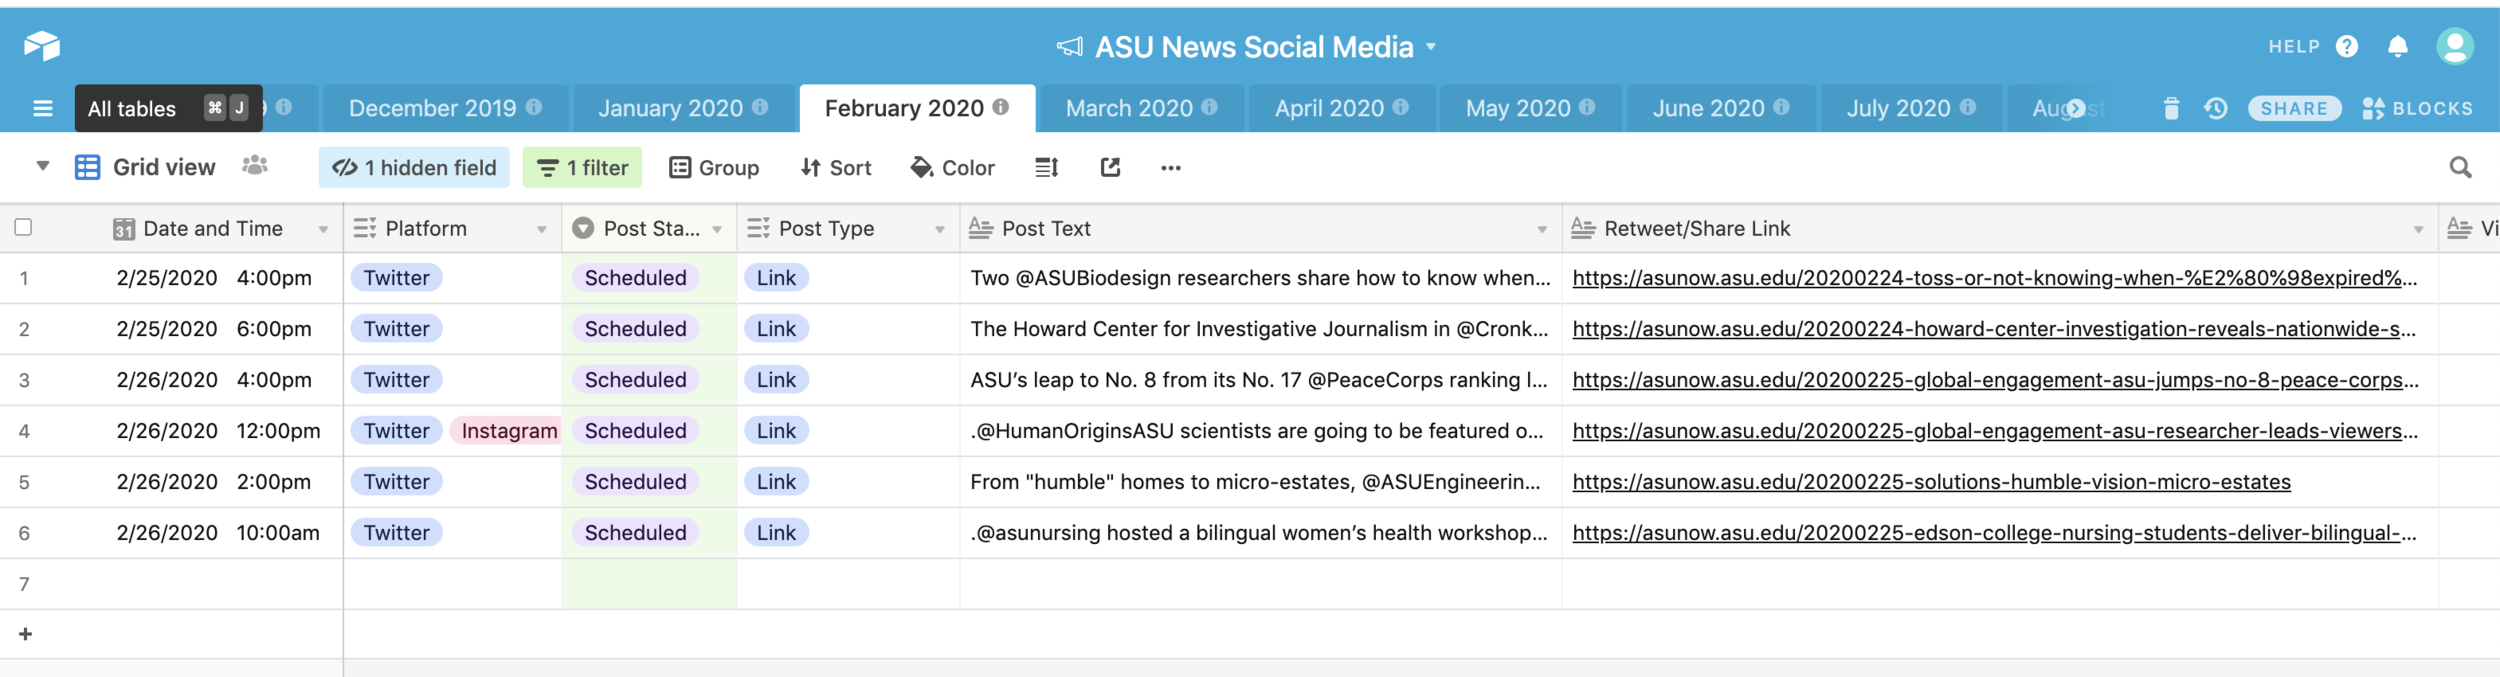Open collaborators people icon

(255, 166)
